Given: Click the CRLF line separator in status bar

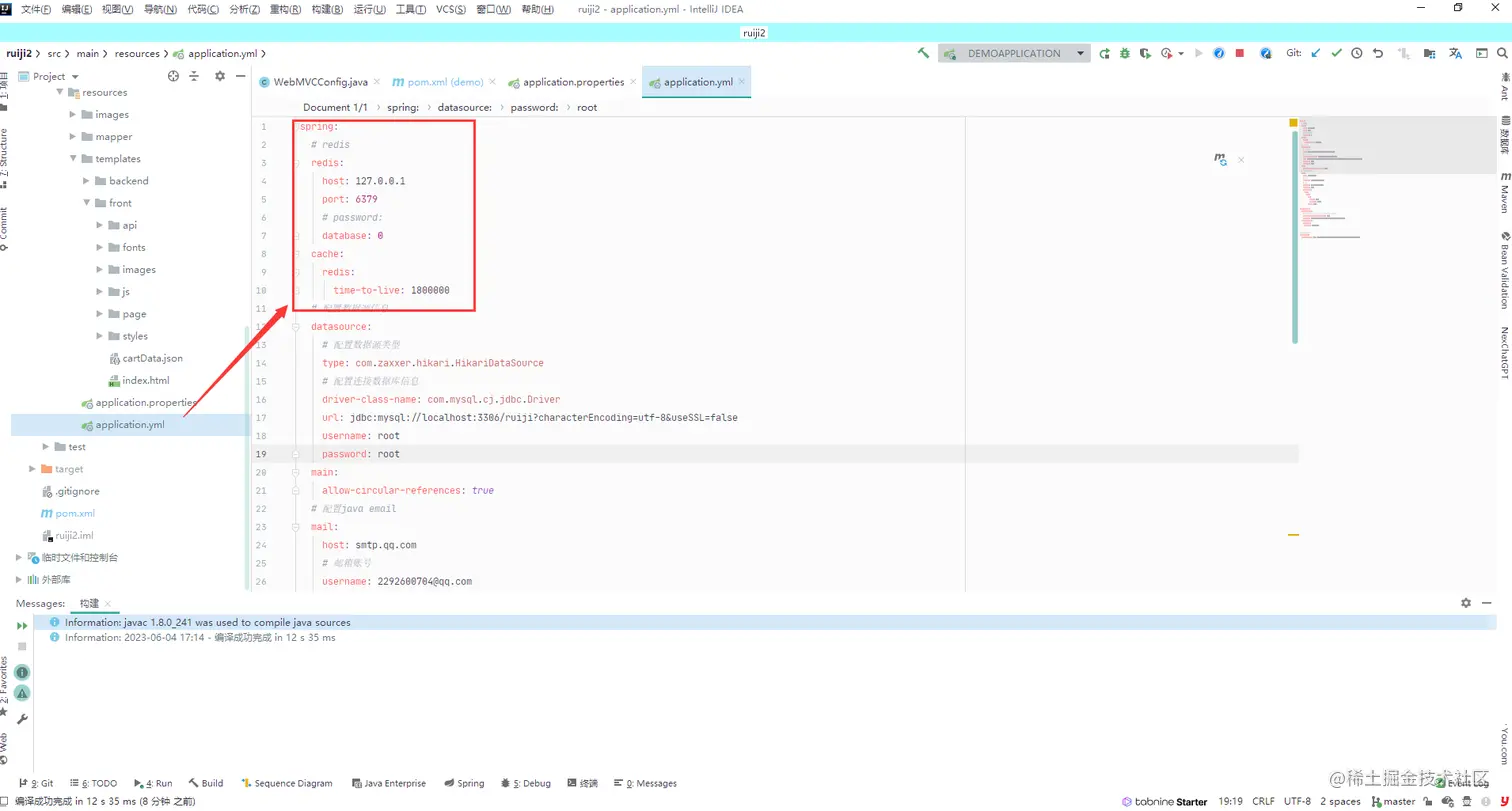Looking at the screenshot, I should (x=1263, y=801).
